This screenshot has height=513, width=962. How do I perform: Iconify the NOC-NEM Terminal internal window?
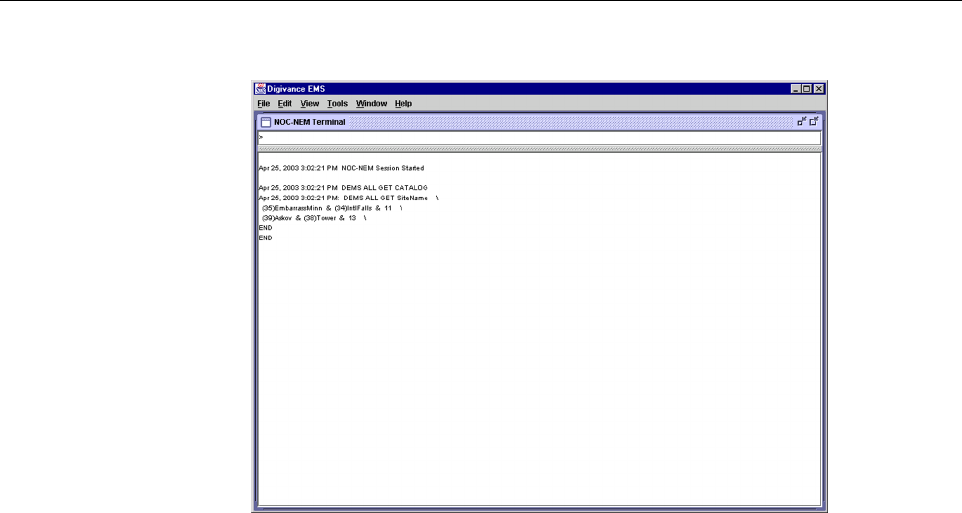[x=801, y=122]
